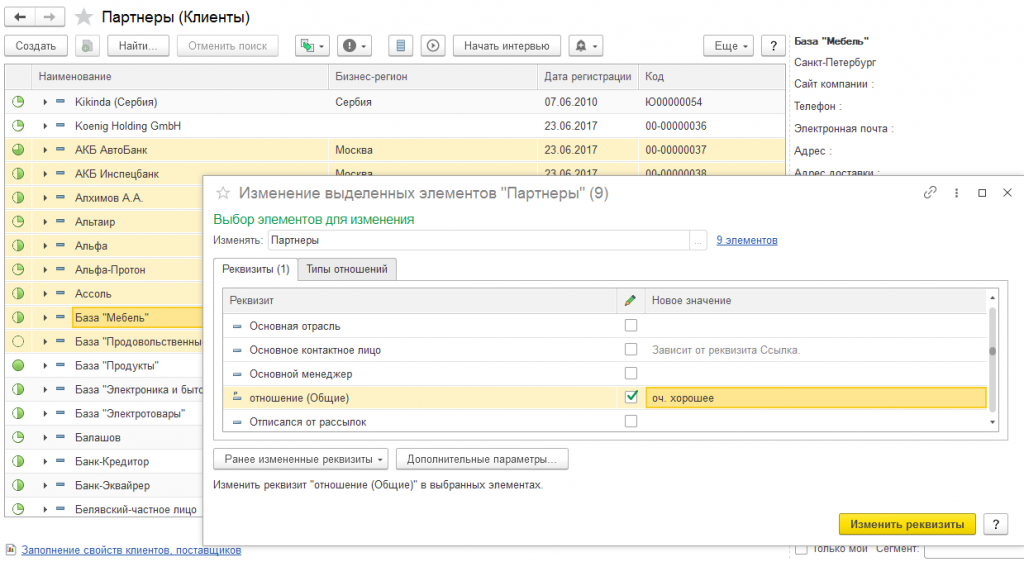Open Ранее измененные реквизиты dropdown
The image size is (1024, 581).
301,459
